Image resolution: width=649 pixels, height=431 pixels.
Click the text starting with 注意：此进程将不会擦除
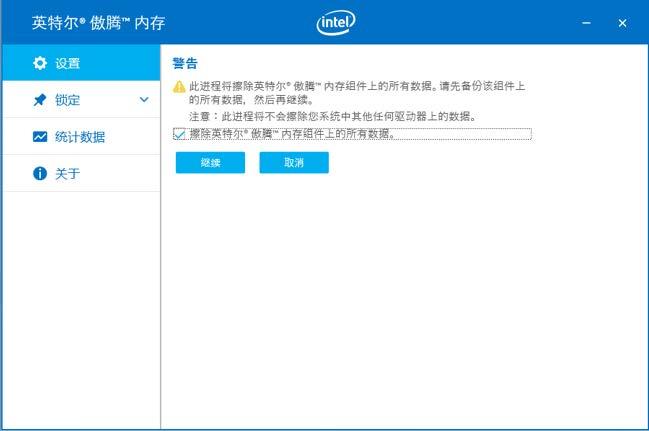[332, 116]
